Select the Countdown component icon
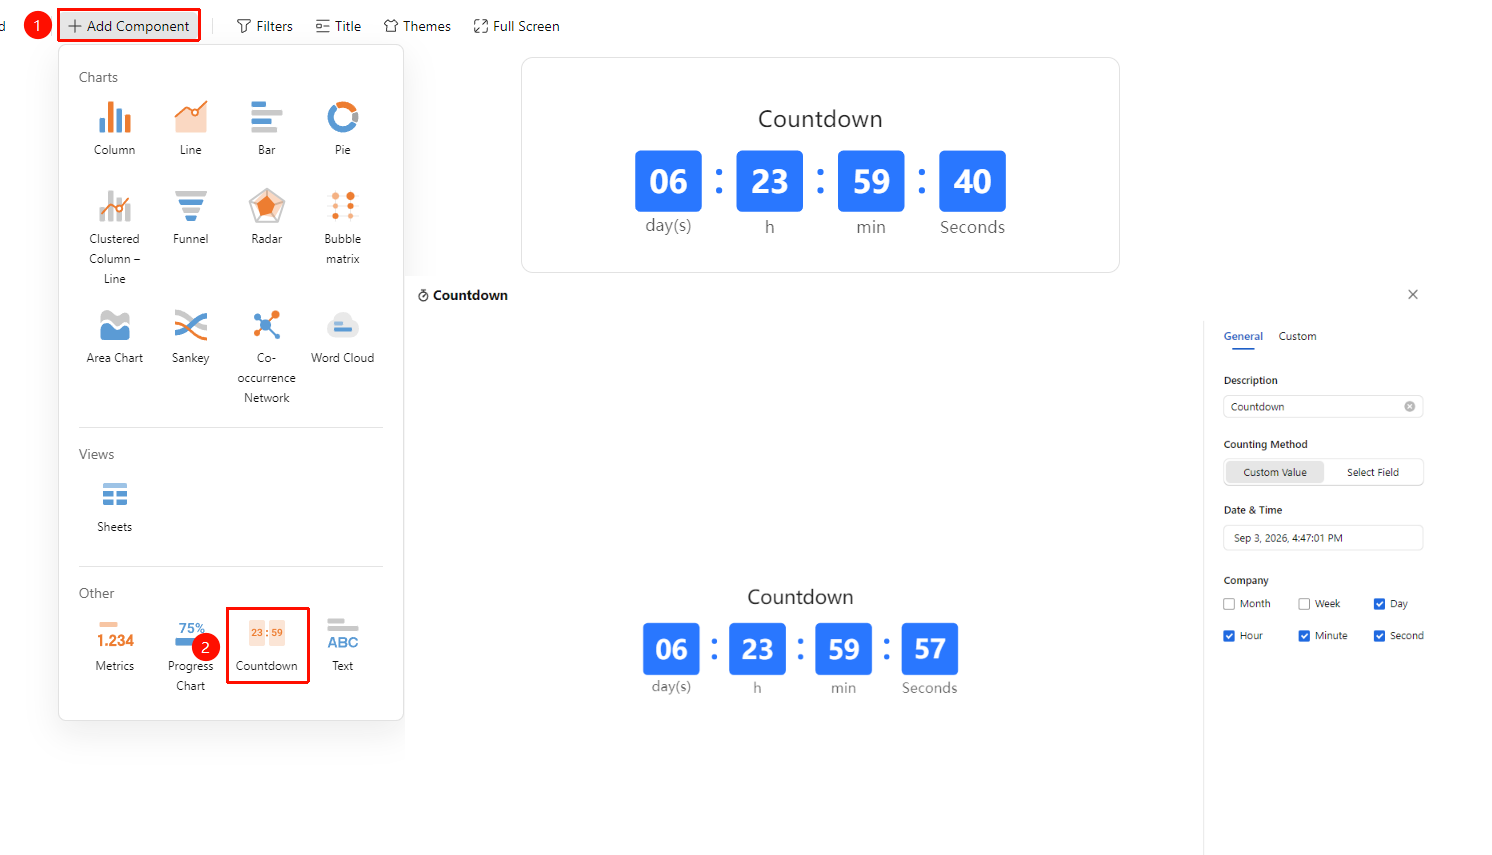 pos(267,633)
